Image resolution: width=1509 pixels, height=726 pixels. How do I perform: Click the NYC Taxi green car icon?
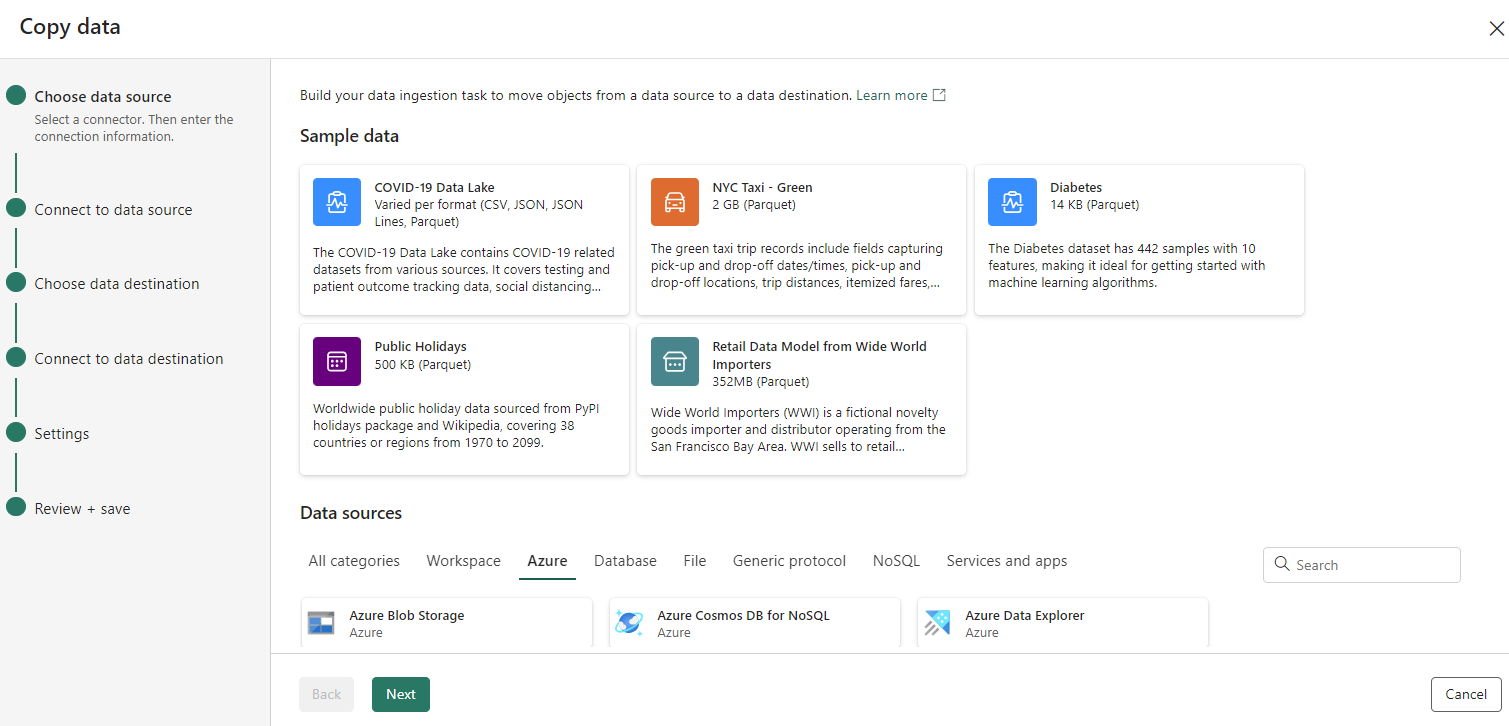click(x=674, y=201)
